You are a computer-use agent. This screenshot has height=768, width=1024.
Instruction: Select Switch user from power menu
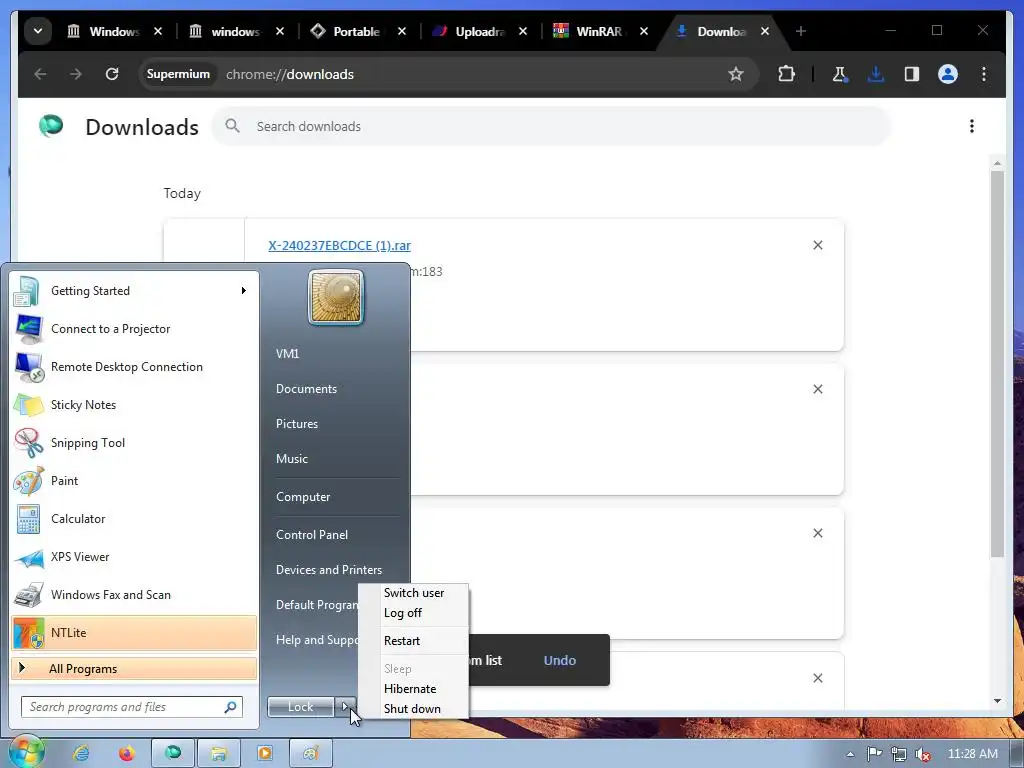coord(413,593)
